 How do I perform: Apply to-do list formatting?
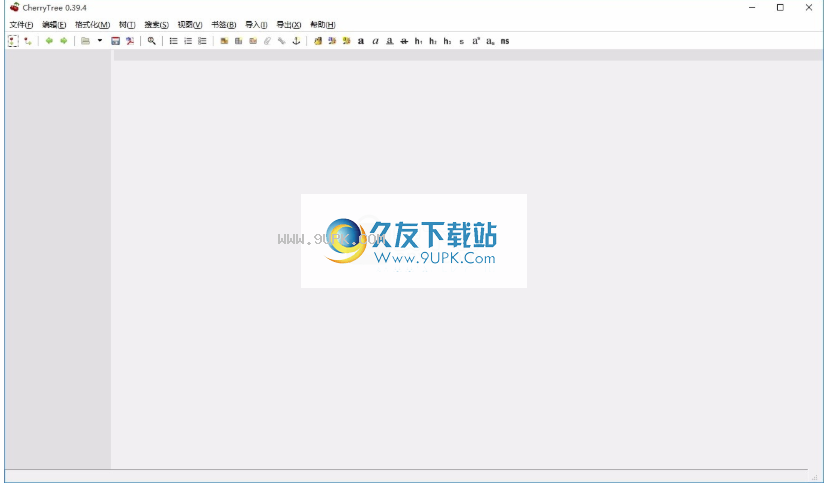click(202, 41)
